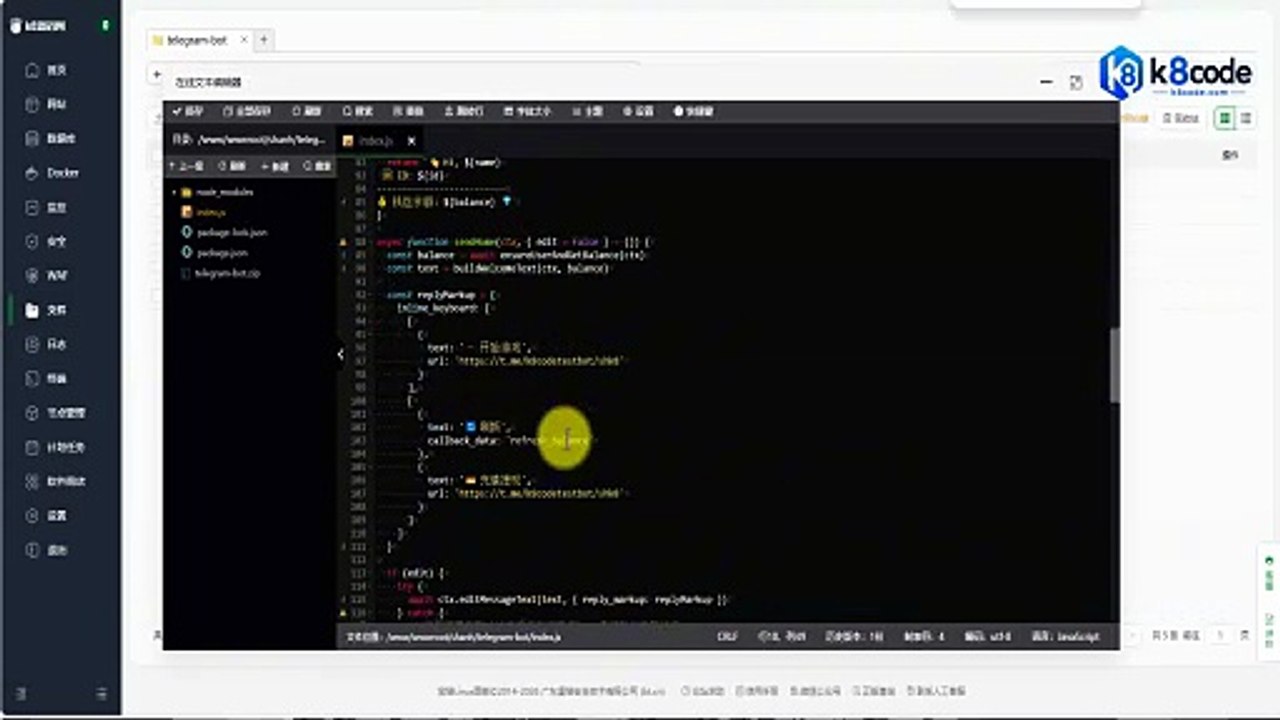Click the bottom-left sidebar footer icon

pos(22,693)
